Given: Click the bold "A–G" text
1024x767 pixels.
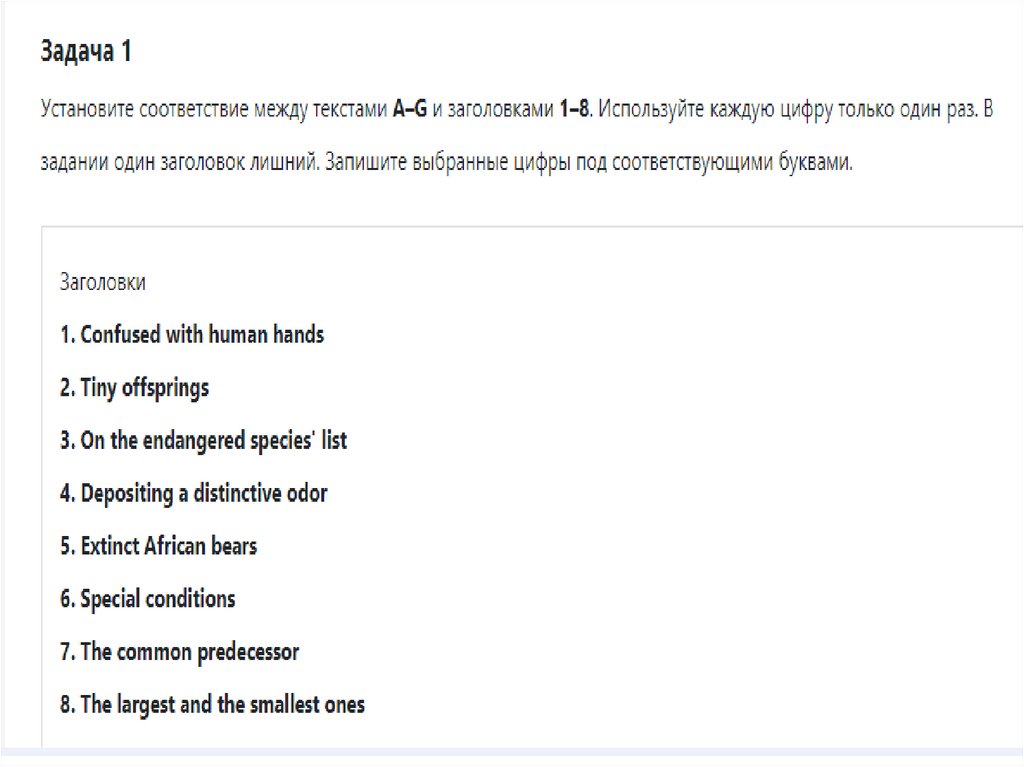Looking at the screenshot, I should tap(410, 109).
